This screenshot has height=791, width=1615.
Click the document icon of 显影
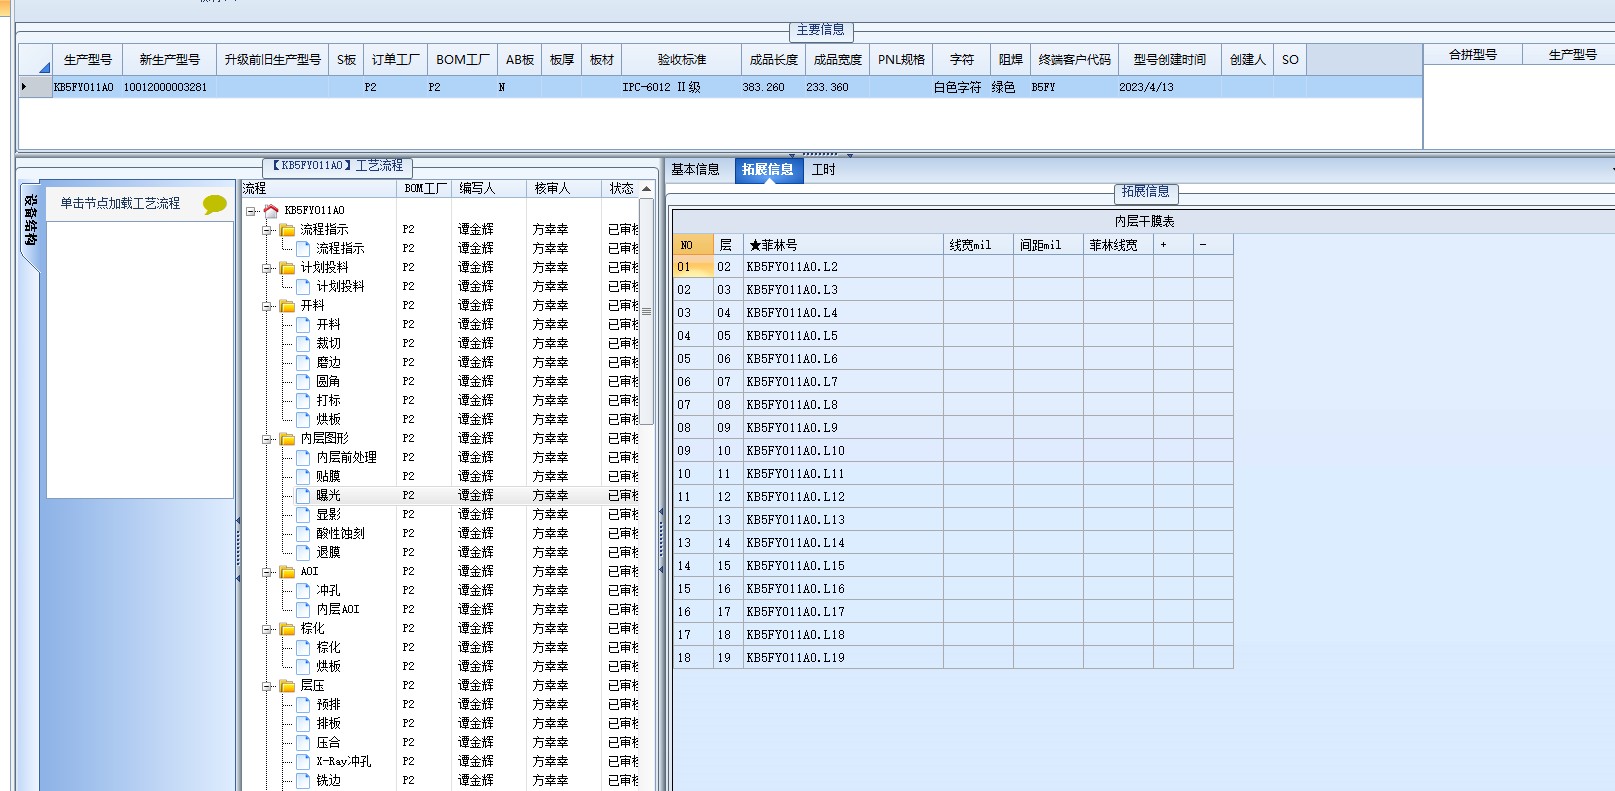coord(304,515)
